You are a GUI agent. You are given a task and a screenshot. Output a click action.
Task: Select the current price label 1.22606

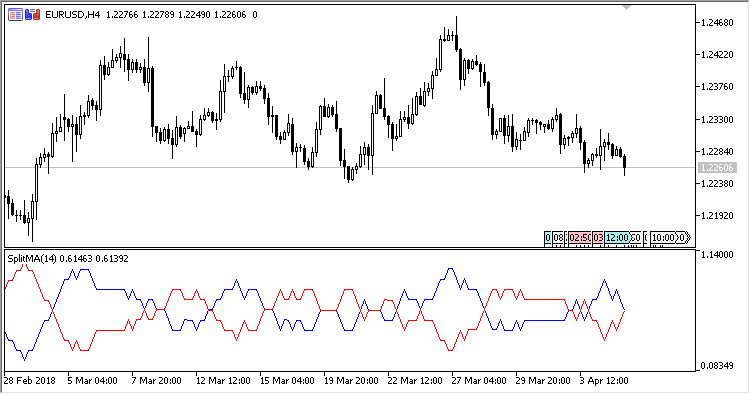tap(717, 168)
